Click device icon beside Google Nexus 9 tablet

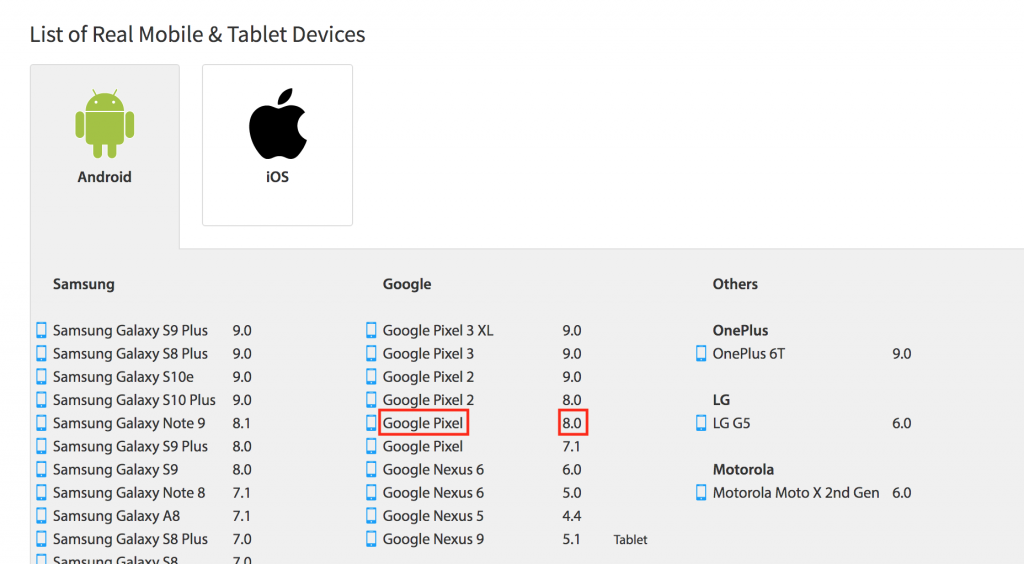pos(371,539)
